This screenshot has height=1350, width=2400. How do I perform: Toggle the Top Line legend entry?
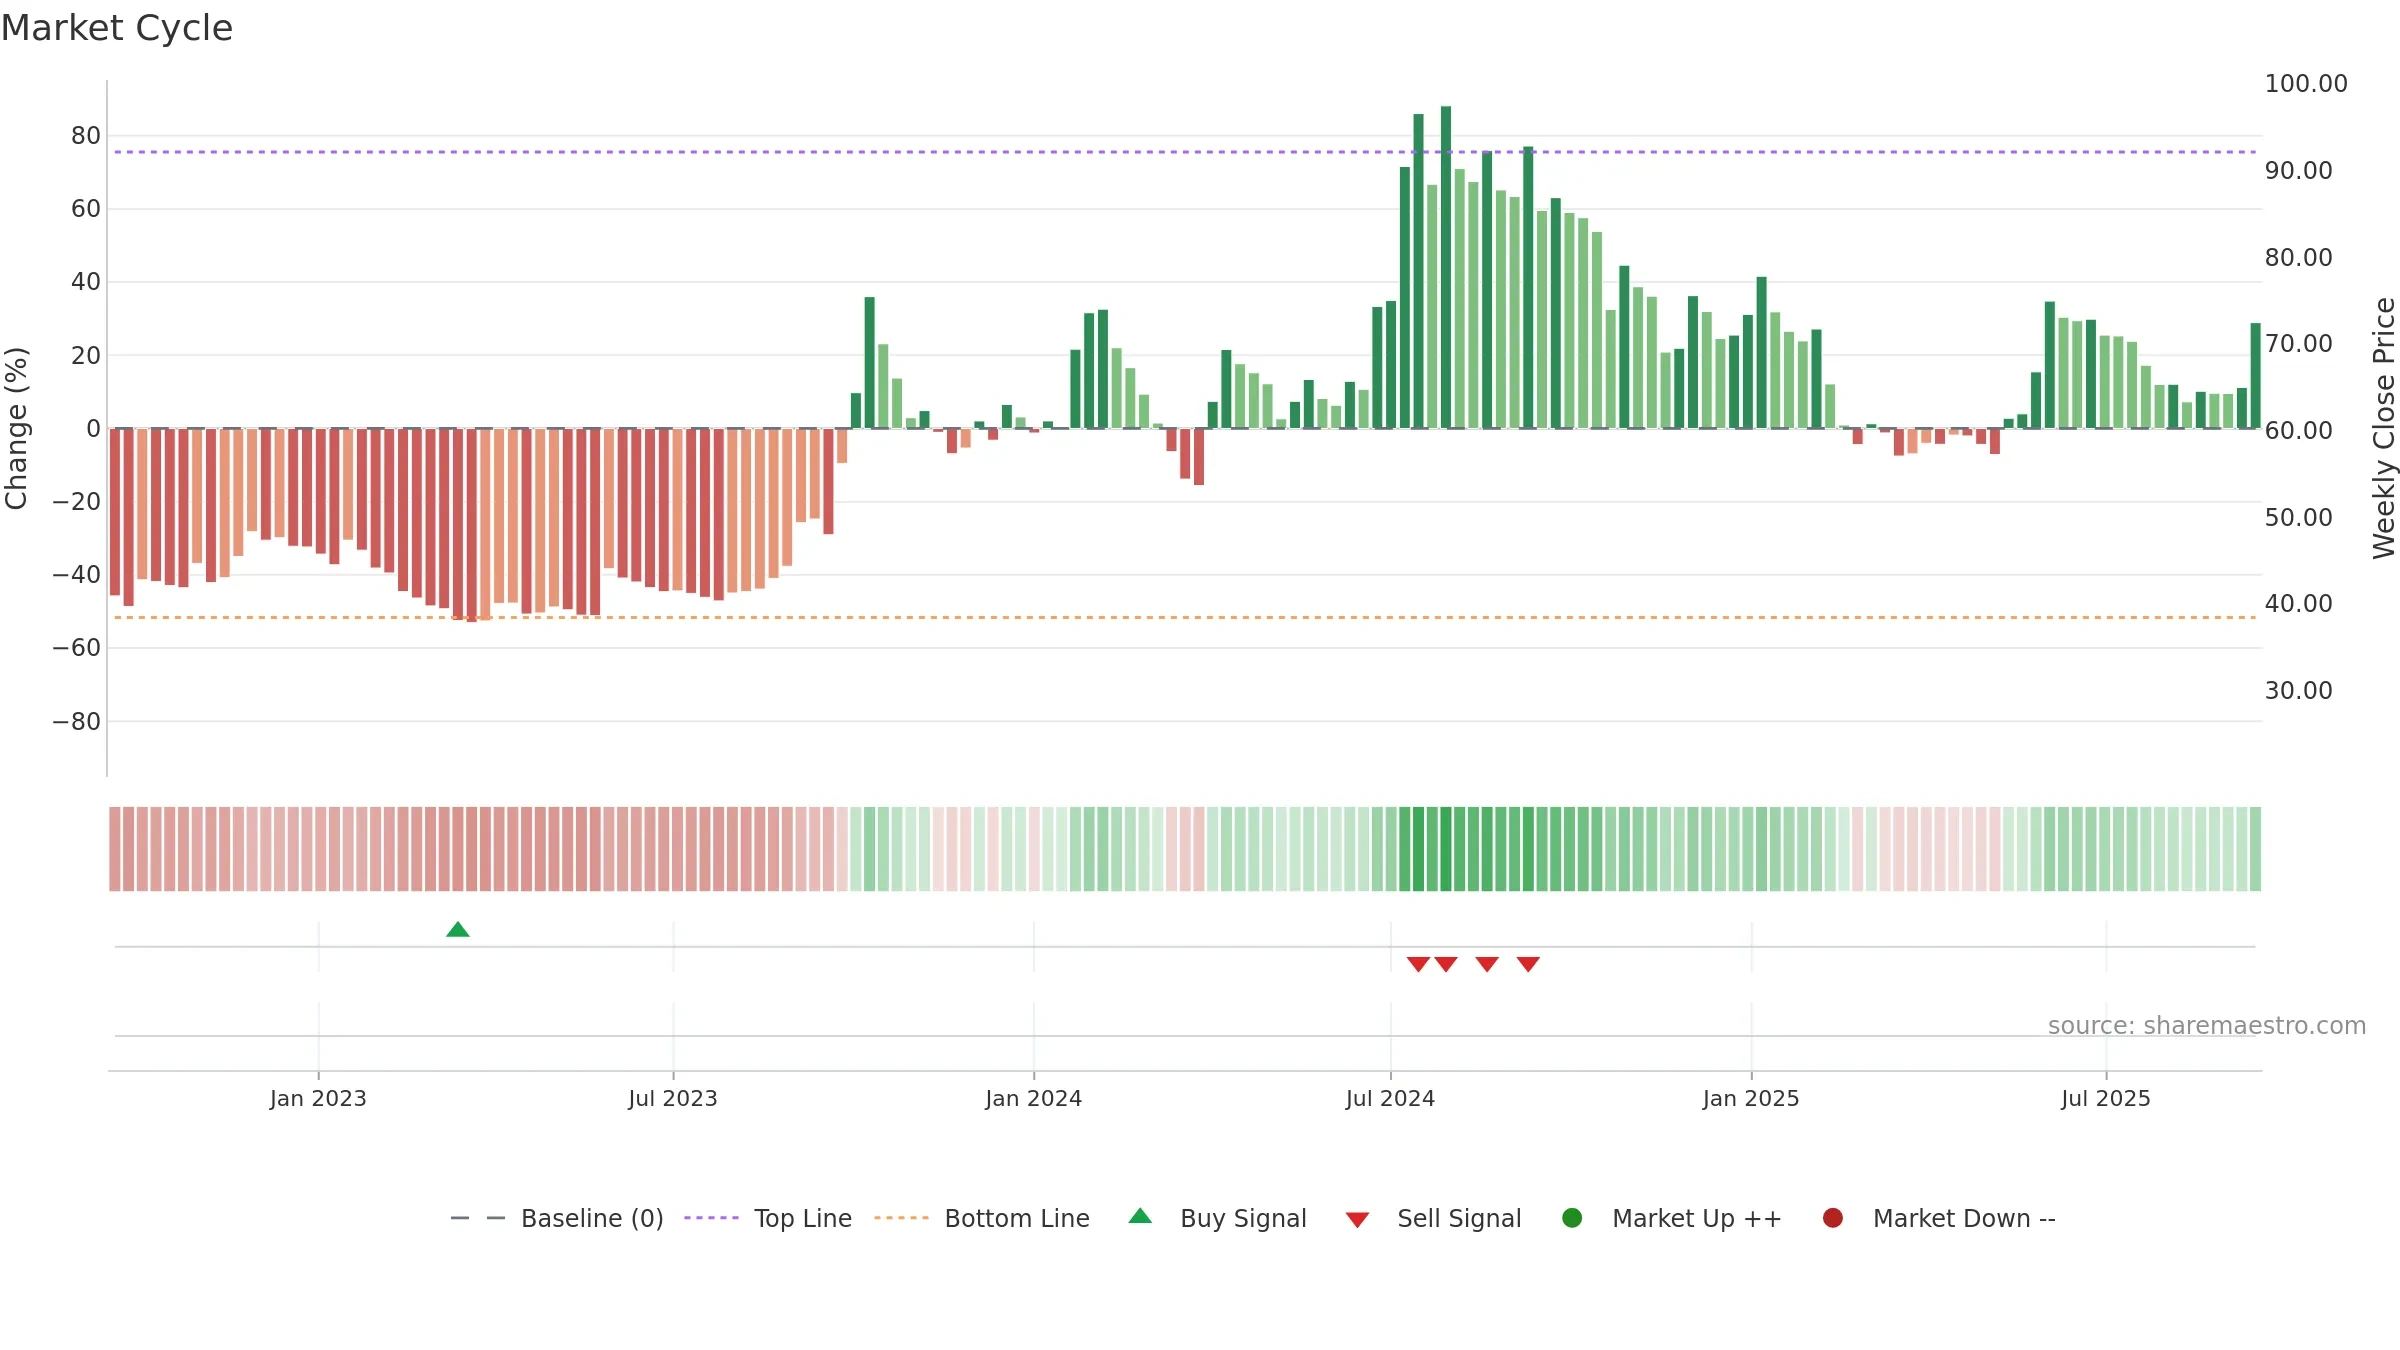click(x=768, y=1218)
